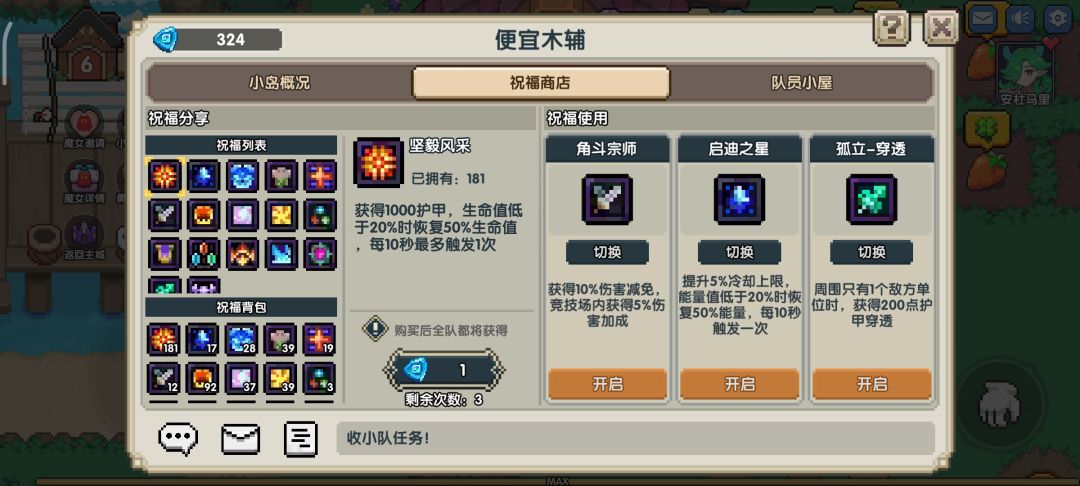The height and width of the screenshot is (486, 1080).
Task: Switch the 启迪之星 slot using 切换
Action: coord(739,253)
